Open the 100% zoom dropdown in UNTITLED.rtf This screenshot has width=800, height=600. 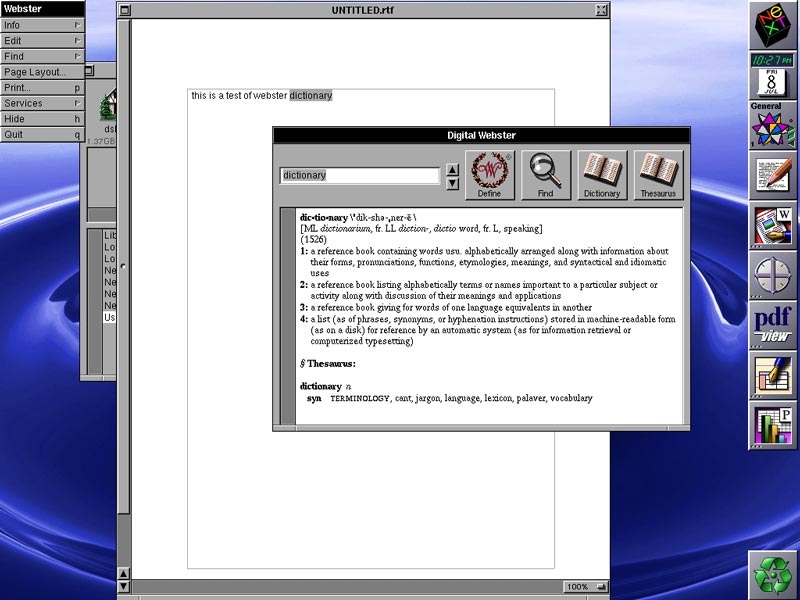(x=586, y=587)
